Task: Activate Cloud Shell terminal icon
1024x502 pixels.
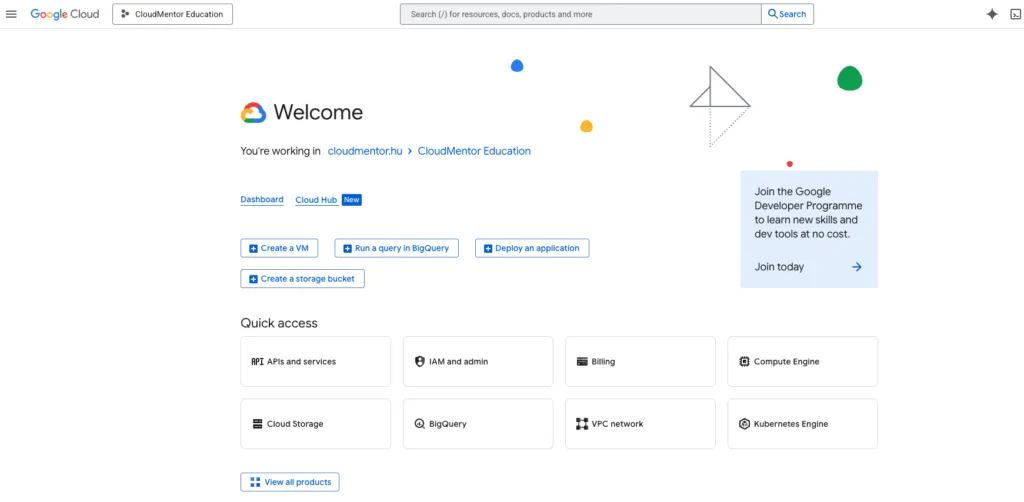Action: pos(1016,14)
